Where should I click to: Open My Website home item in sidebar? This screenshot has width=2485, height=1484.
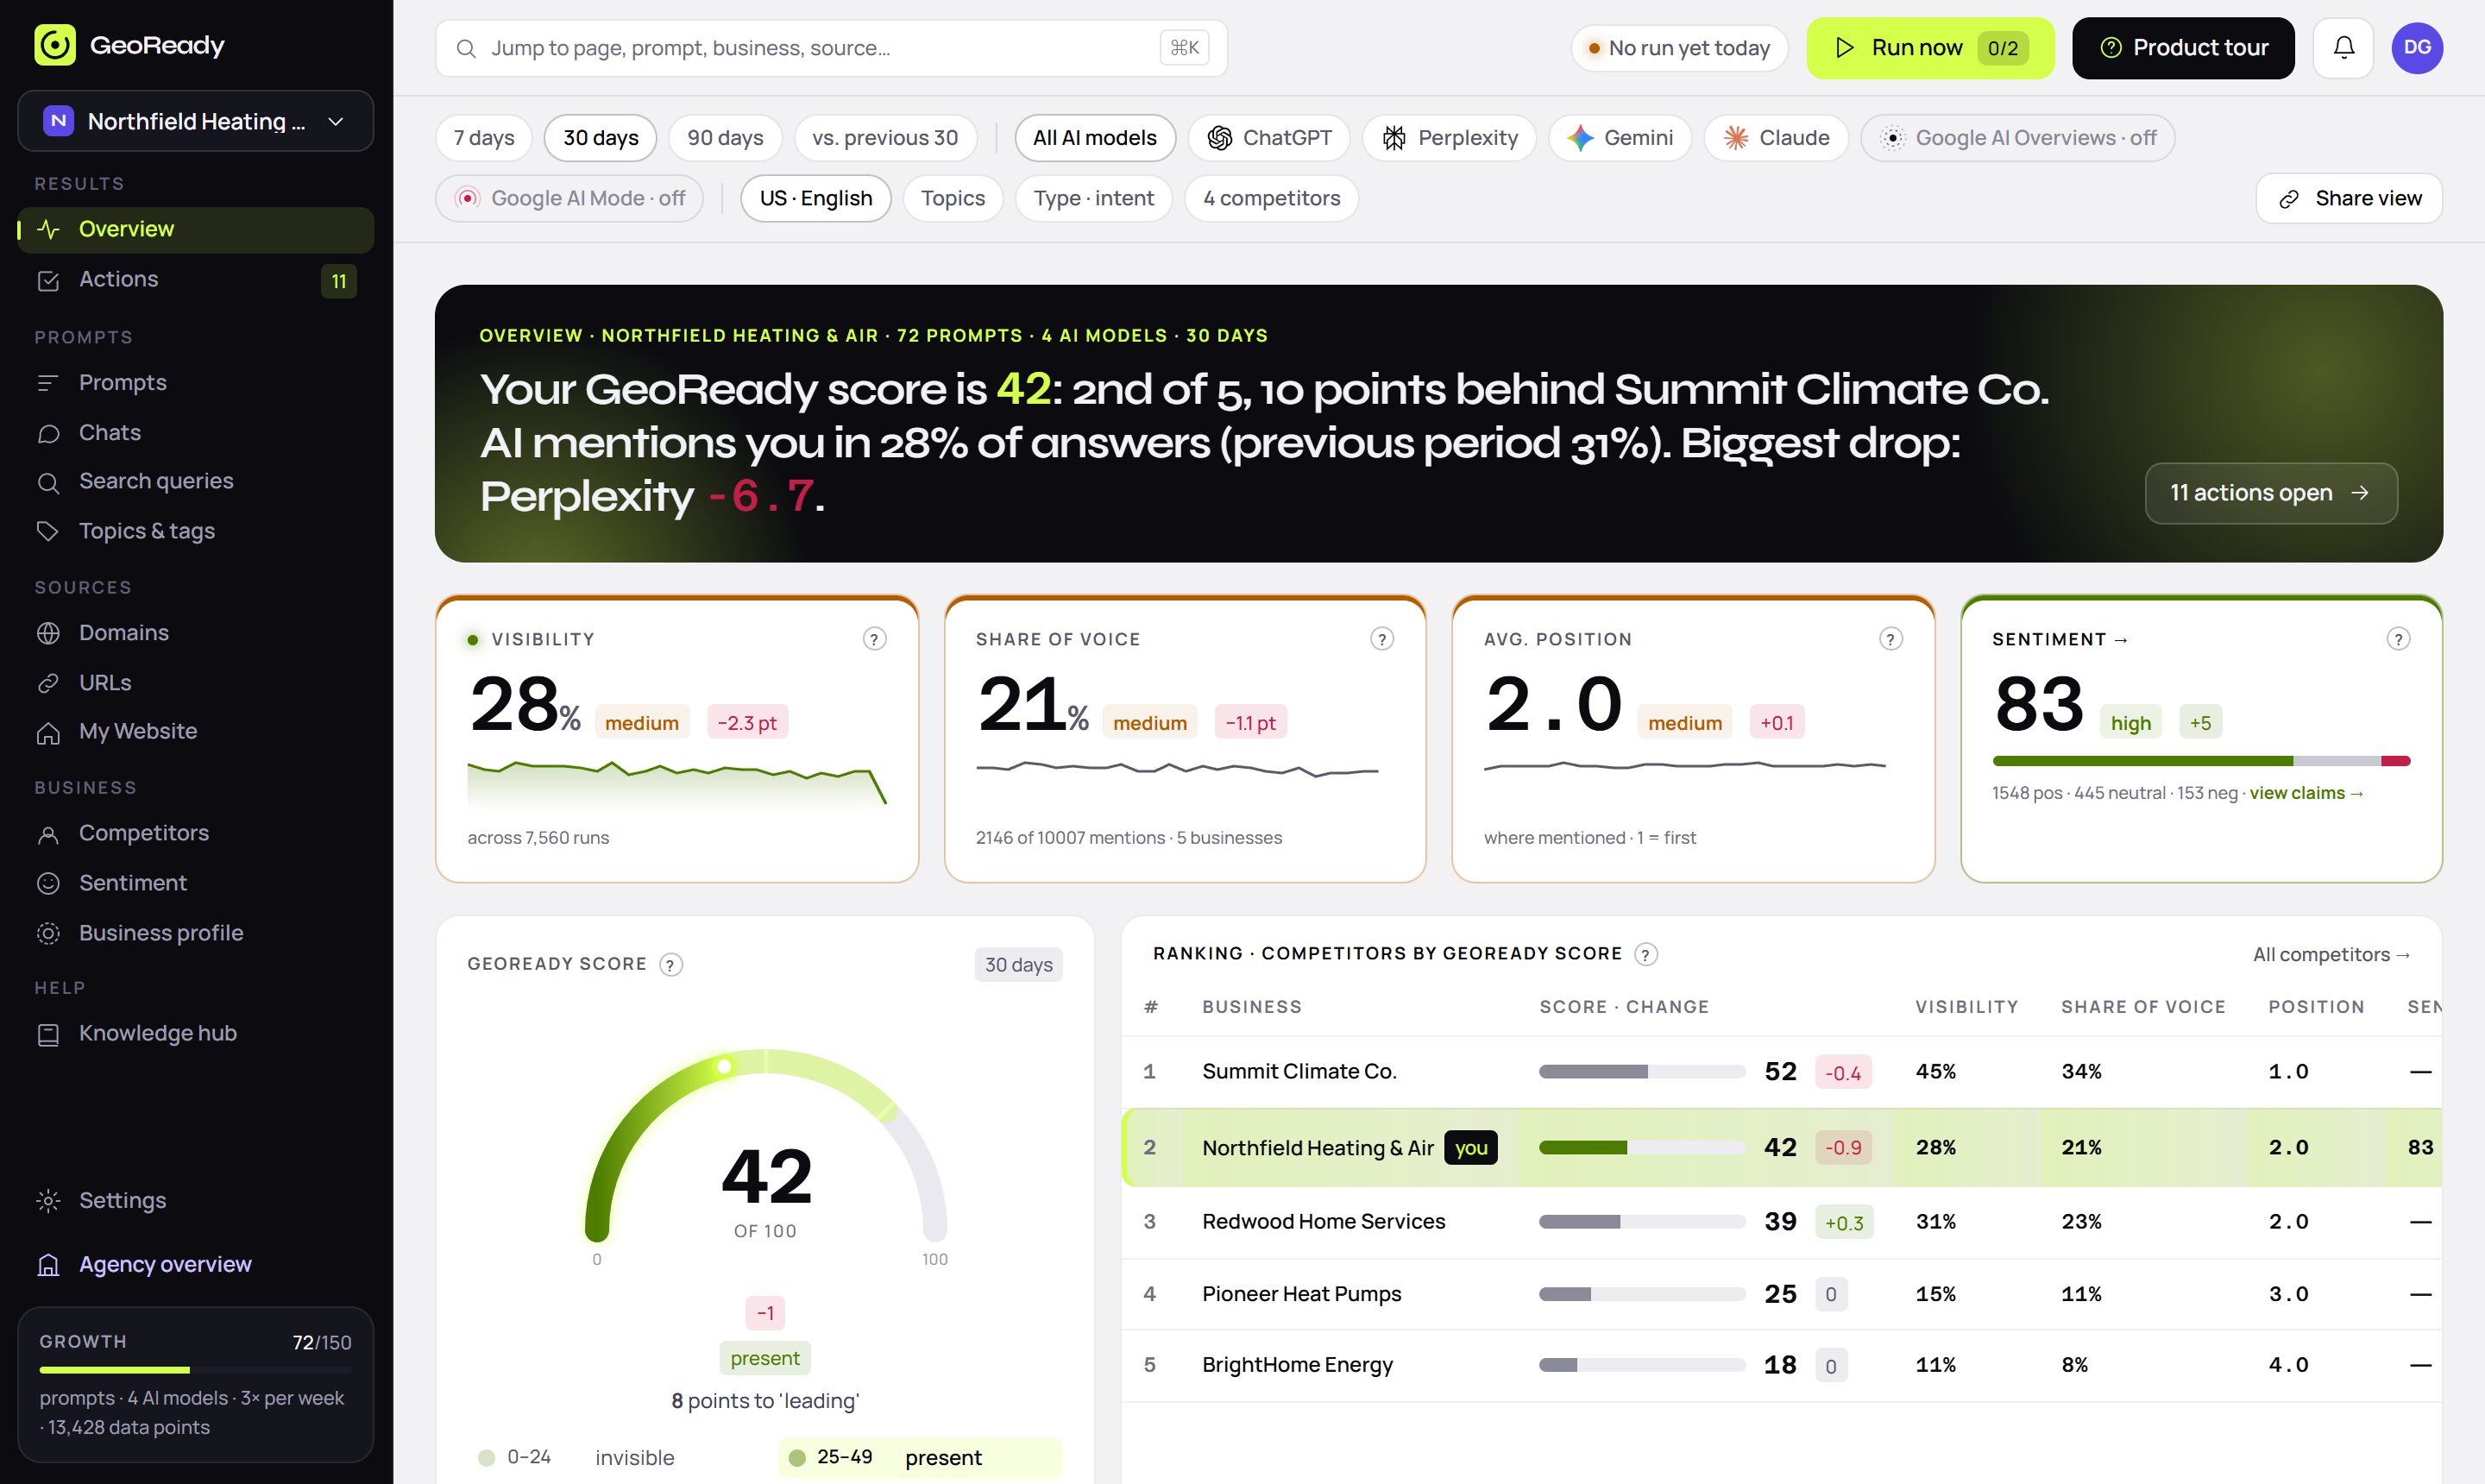click(195, 732)
